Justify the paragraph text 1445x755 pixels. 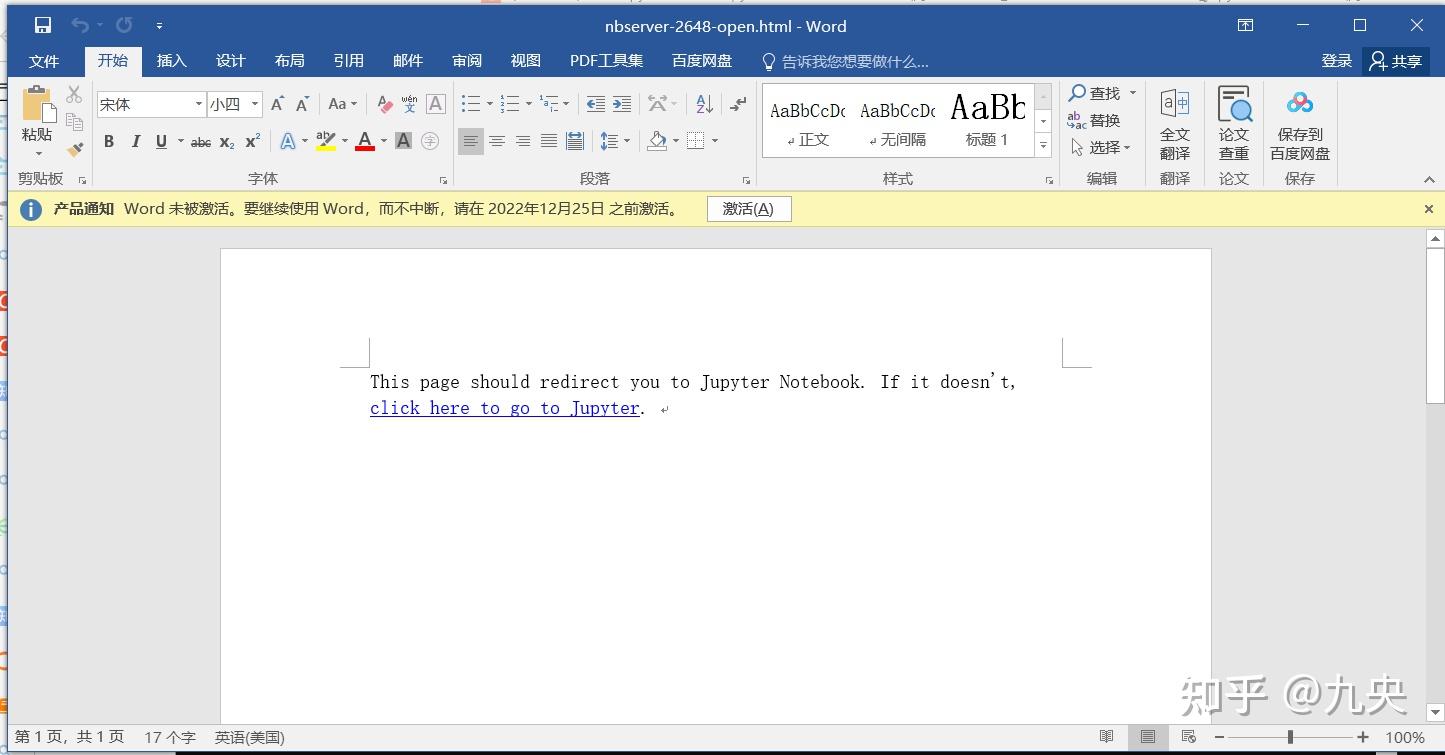(549, 141)
